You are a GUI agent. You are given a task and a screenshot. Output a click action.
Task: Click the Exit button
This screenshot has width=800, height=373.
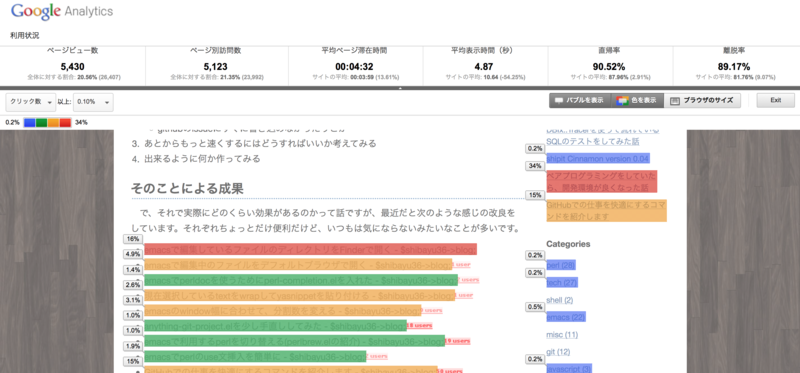(776, 101)
